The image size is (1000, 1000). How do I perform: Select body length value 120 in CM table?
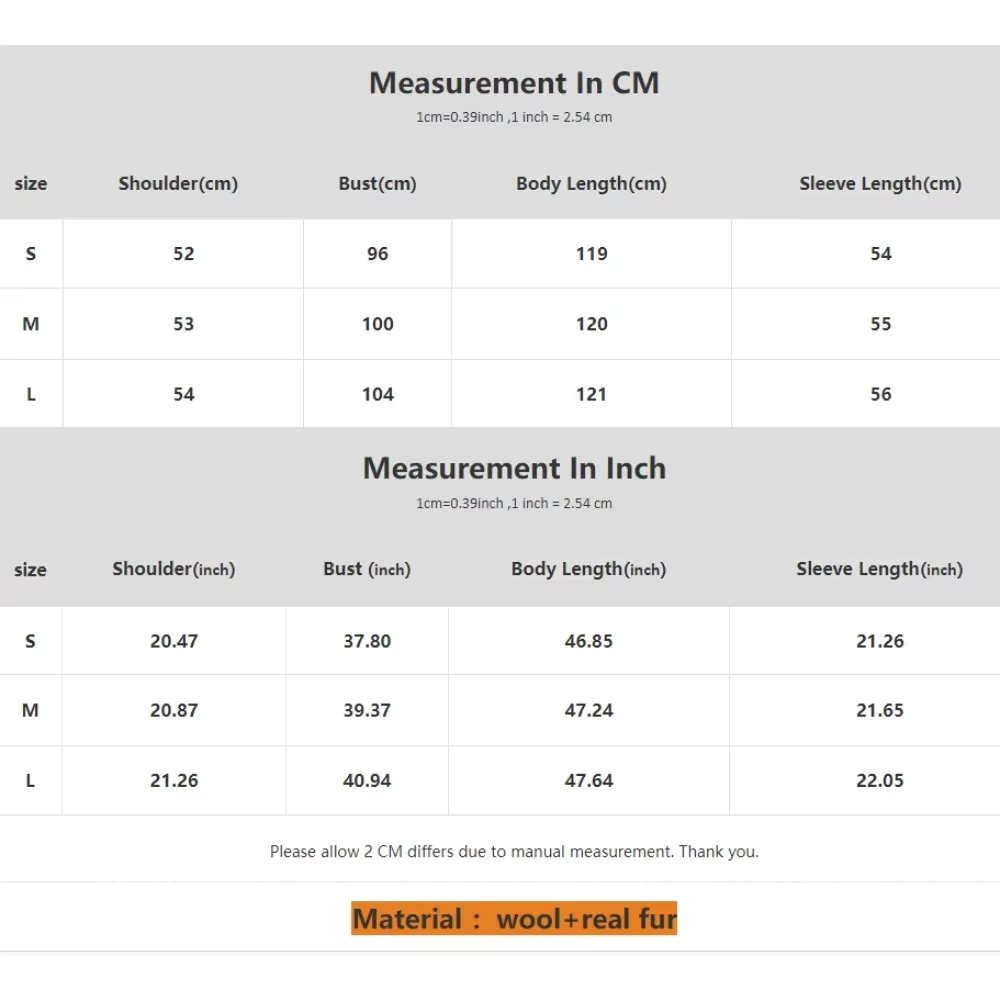(591, 324)
